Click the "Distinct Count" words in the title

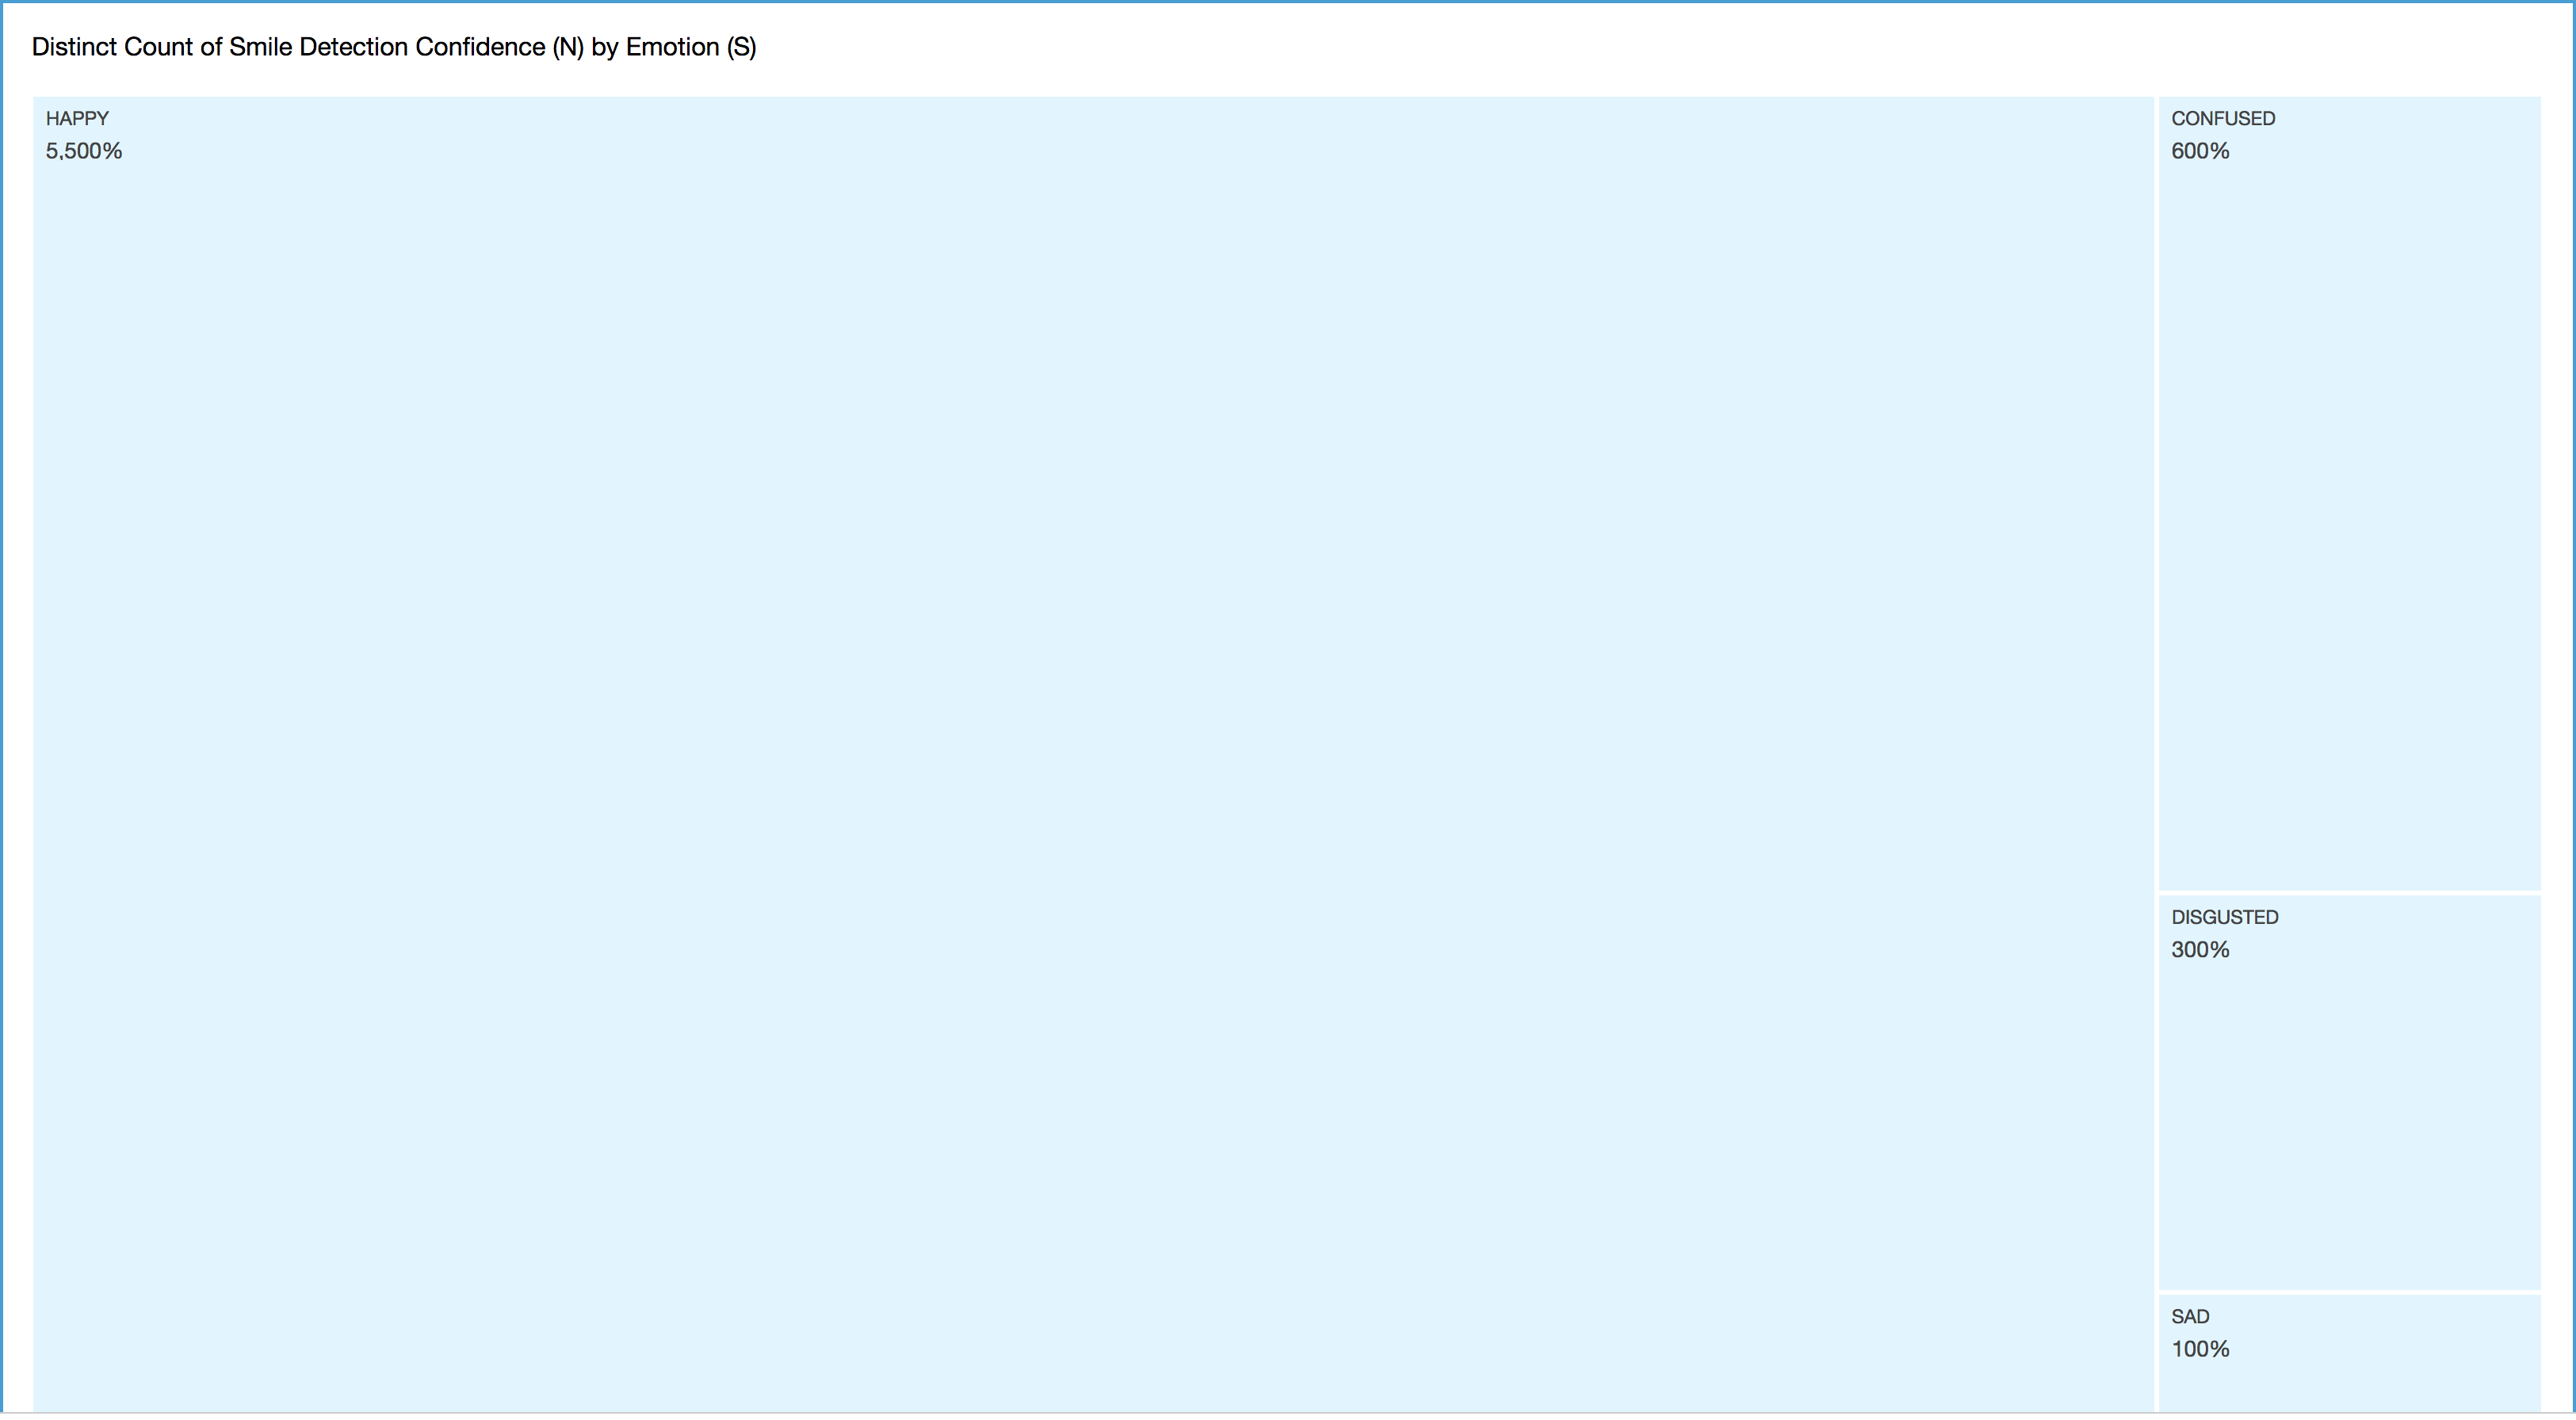(x=112, y=47)
